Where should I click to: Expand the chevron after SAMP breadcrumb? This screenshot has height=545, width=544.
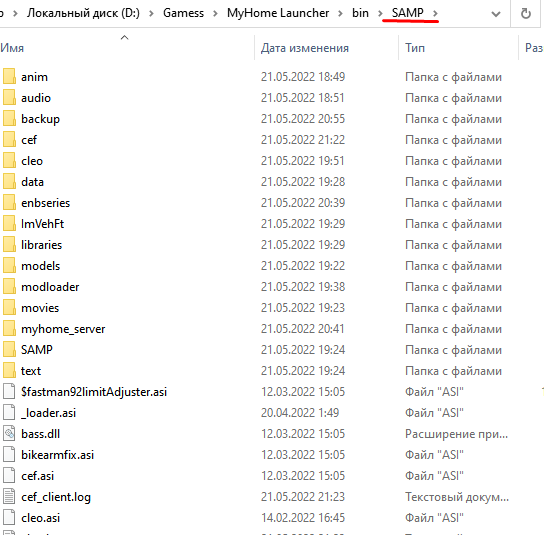tap(435, 14)
